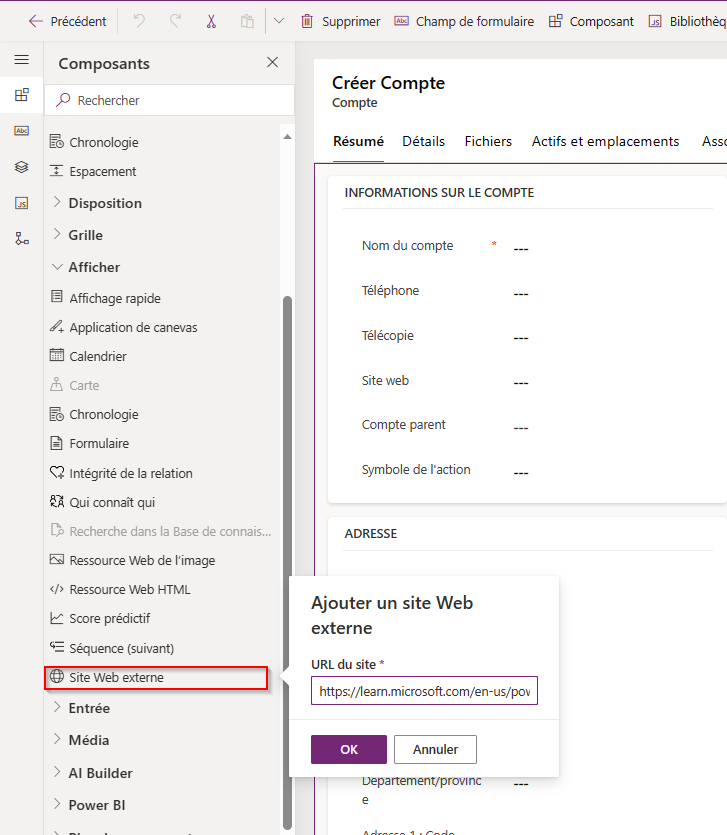Toggle the hamburger navigation menu
Viewport: 727px width, 835px height.
[x=21, y=60]
